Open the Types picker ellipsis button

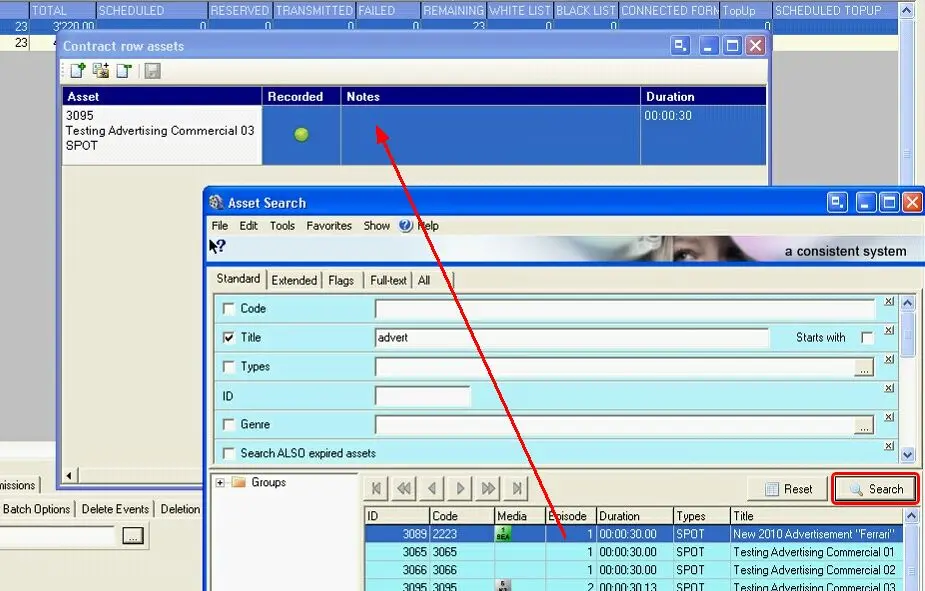[x=864, y=368]
